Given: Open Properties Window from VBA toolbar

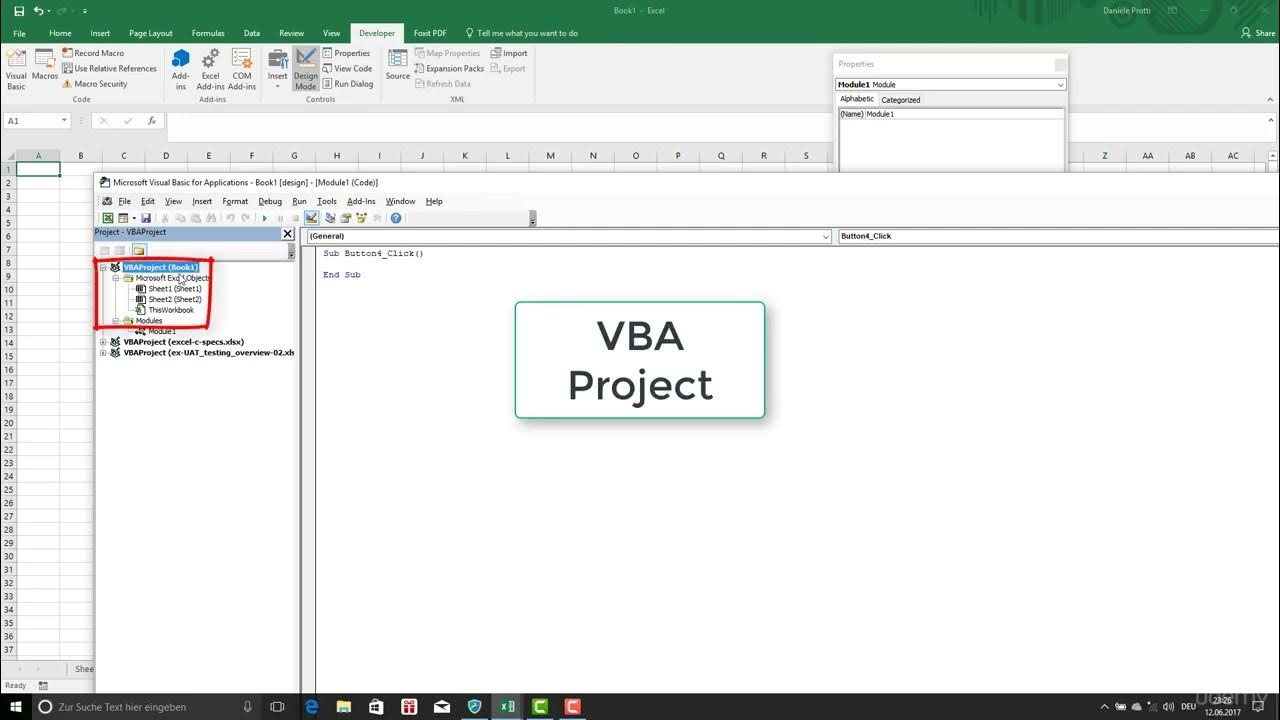Looking at the screenshot, I should (x=346, y=218).
